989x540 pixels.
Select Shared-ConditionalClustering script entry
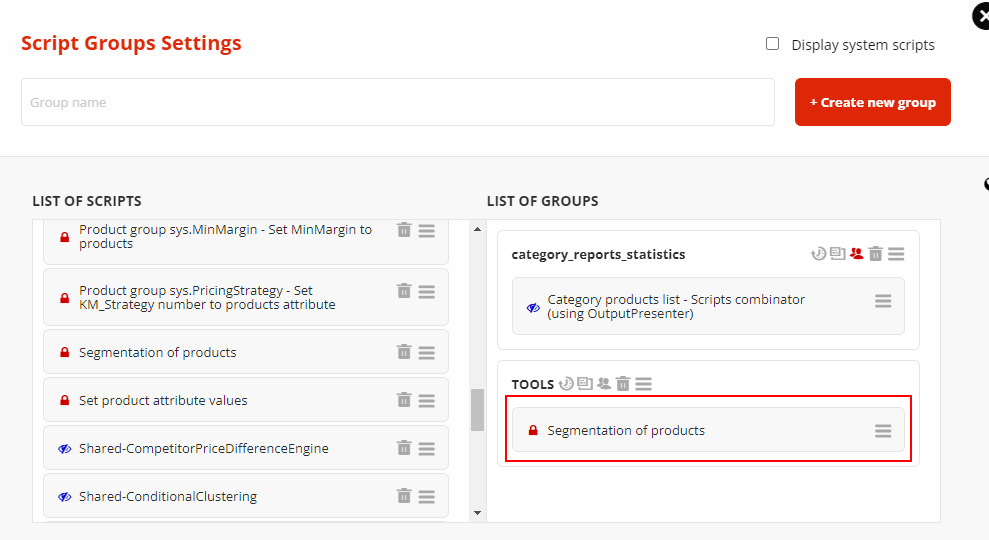(168, 496)
